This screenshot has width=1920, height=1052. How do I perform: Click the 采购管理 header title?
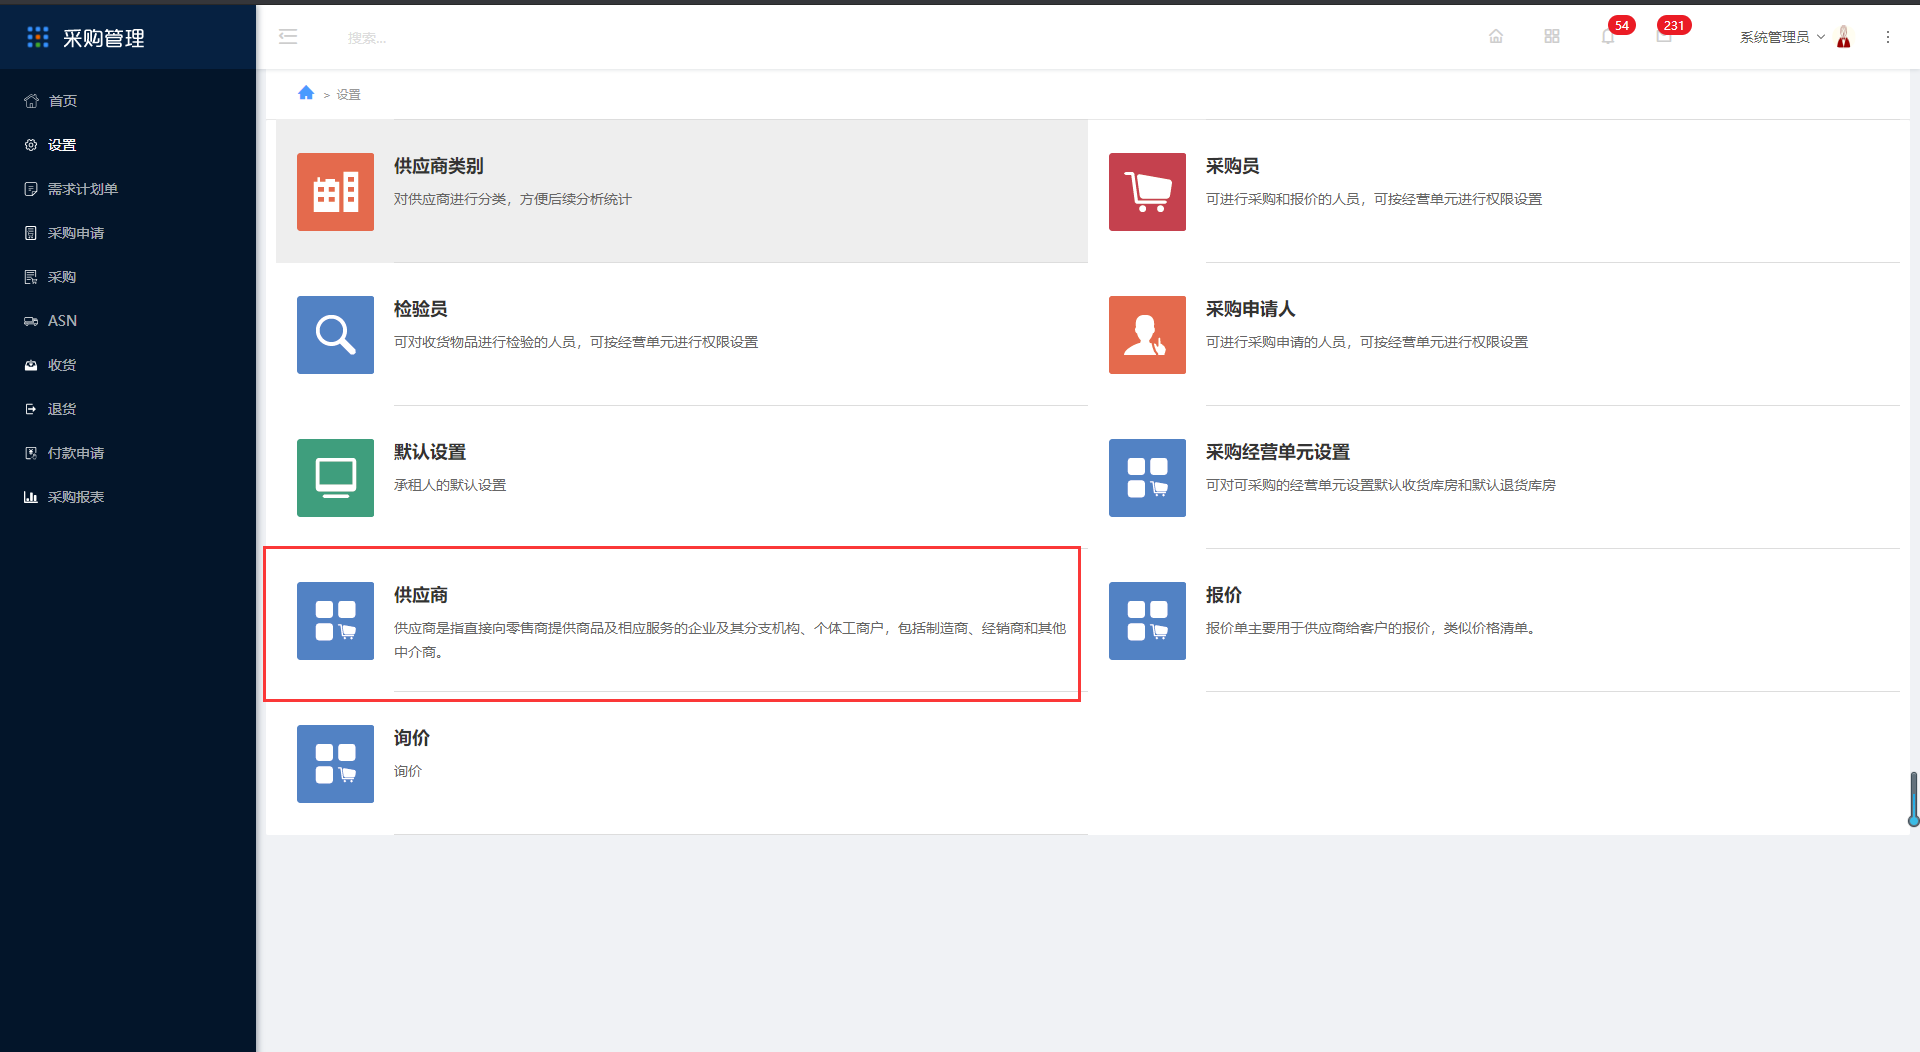click(x=104, y=38)
